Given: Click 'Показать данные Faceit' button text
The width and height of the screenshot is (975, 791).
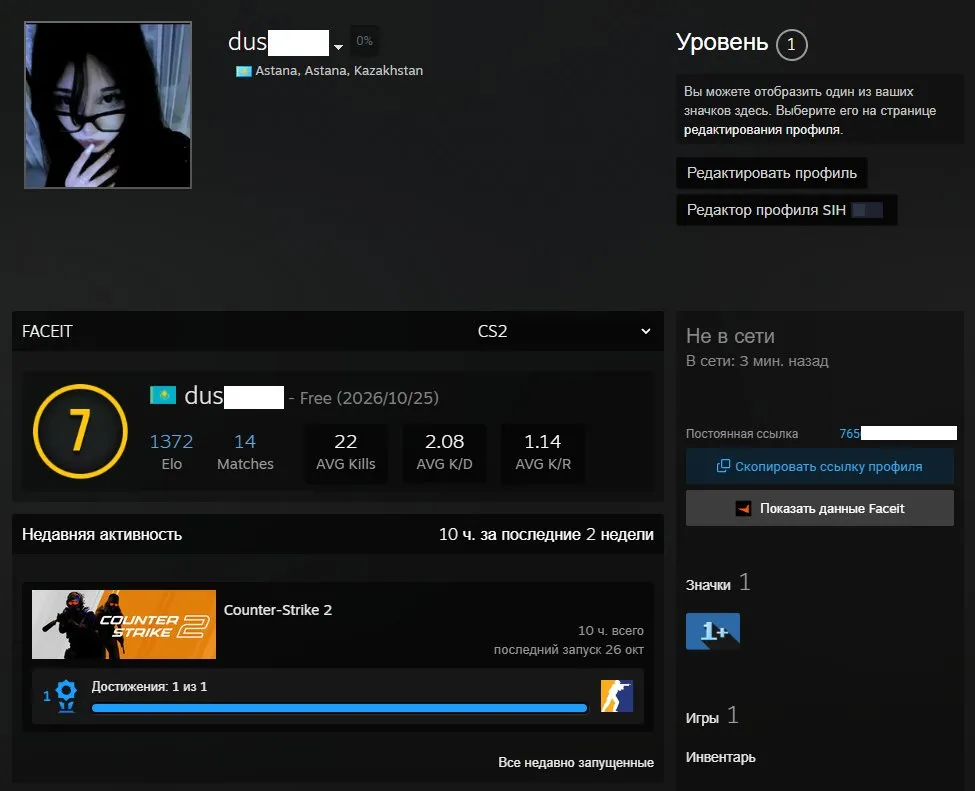Looking at the screenshot, I should tap(832, 509).
